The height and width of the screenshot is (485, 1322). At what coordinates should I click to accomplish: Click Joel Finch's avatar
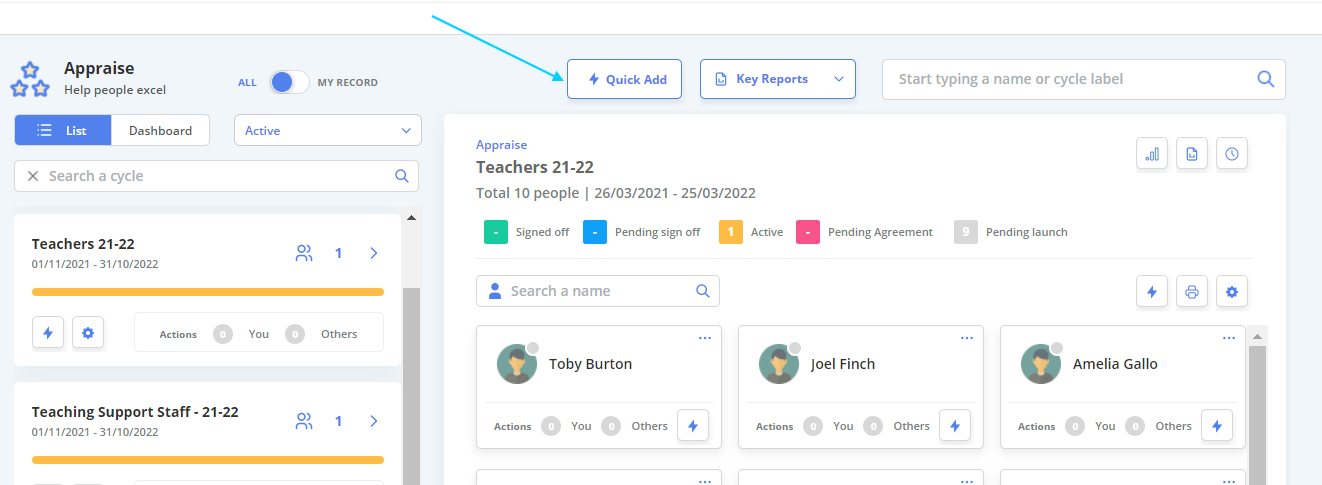pos(779,364)
